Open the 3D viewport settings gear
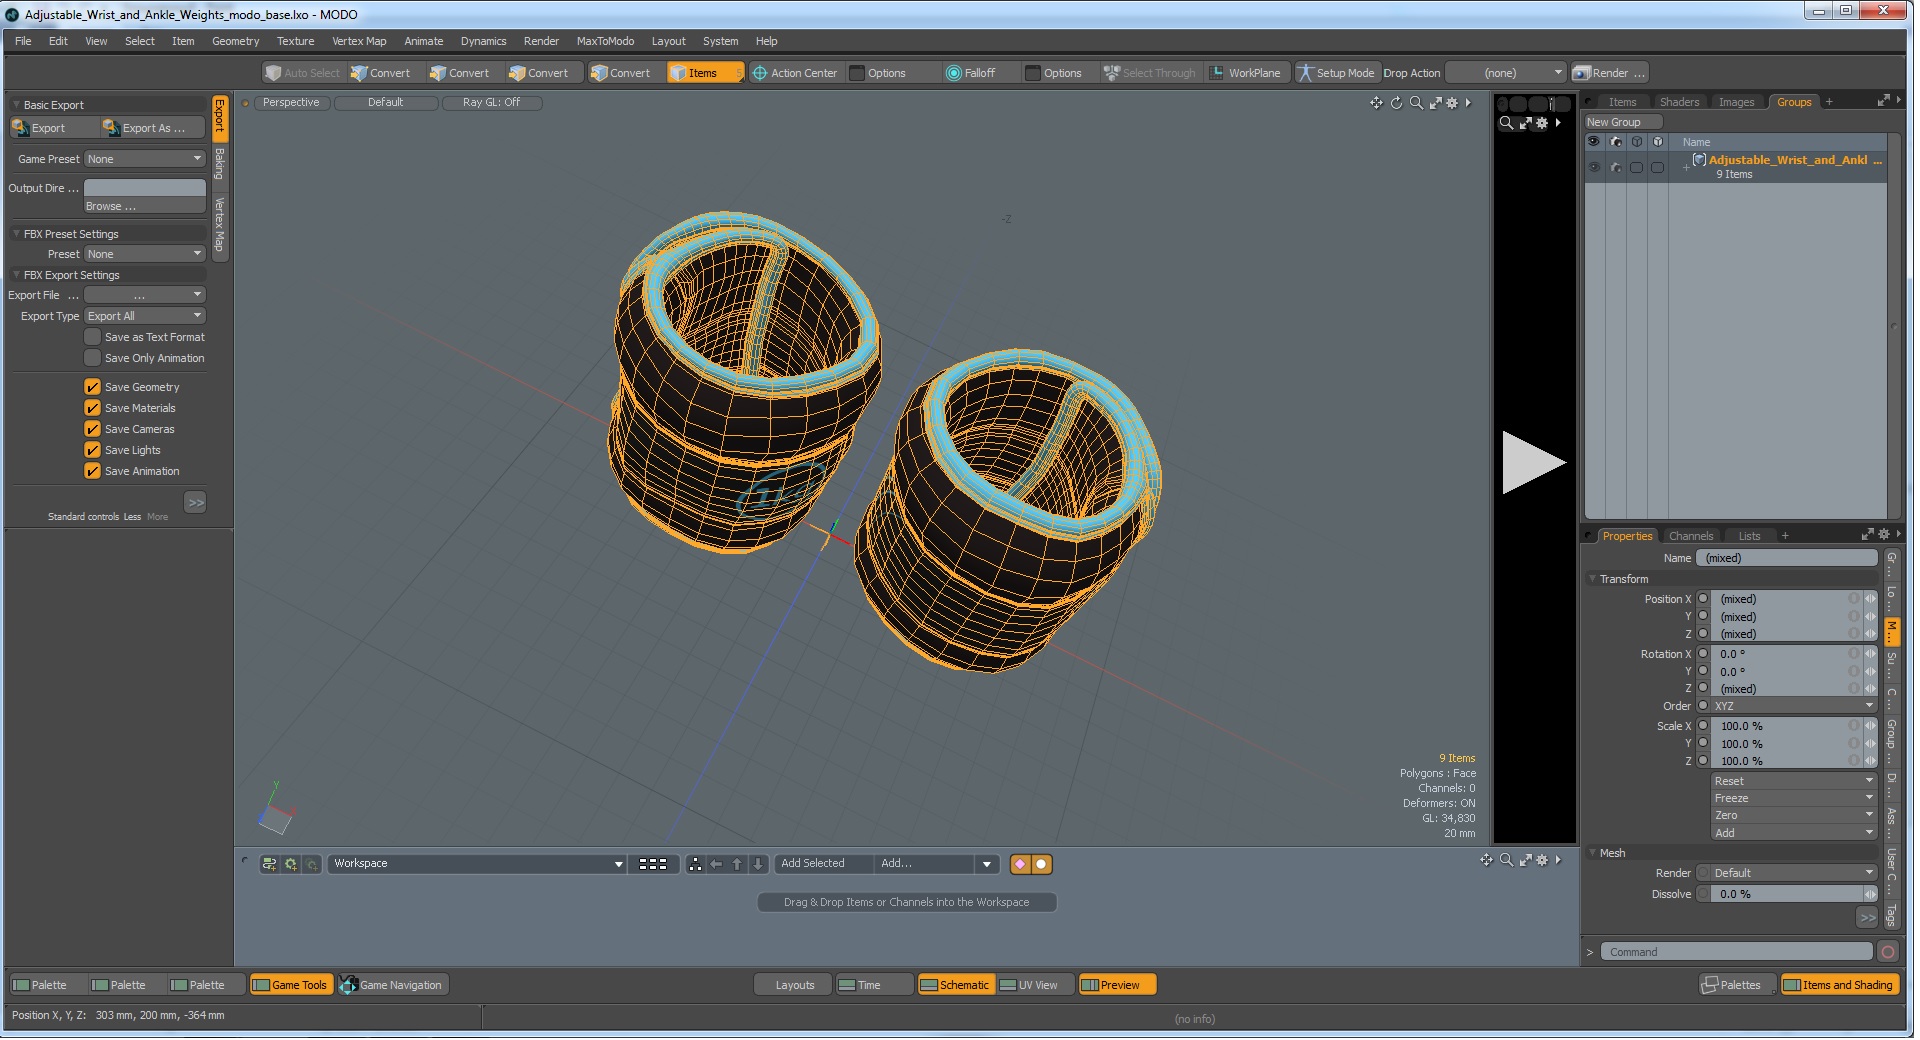Viewport: 1920px width, 1040px height. point(1452,103)
